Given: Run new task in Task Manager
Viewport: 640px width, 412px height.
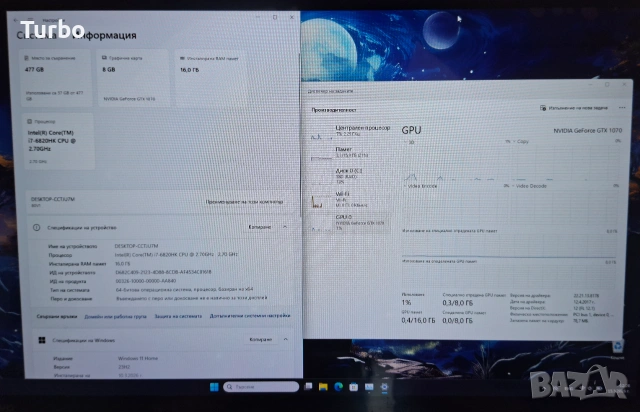Looking at the screenshot, I should click(x=573, y=108).
